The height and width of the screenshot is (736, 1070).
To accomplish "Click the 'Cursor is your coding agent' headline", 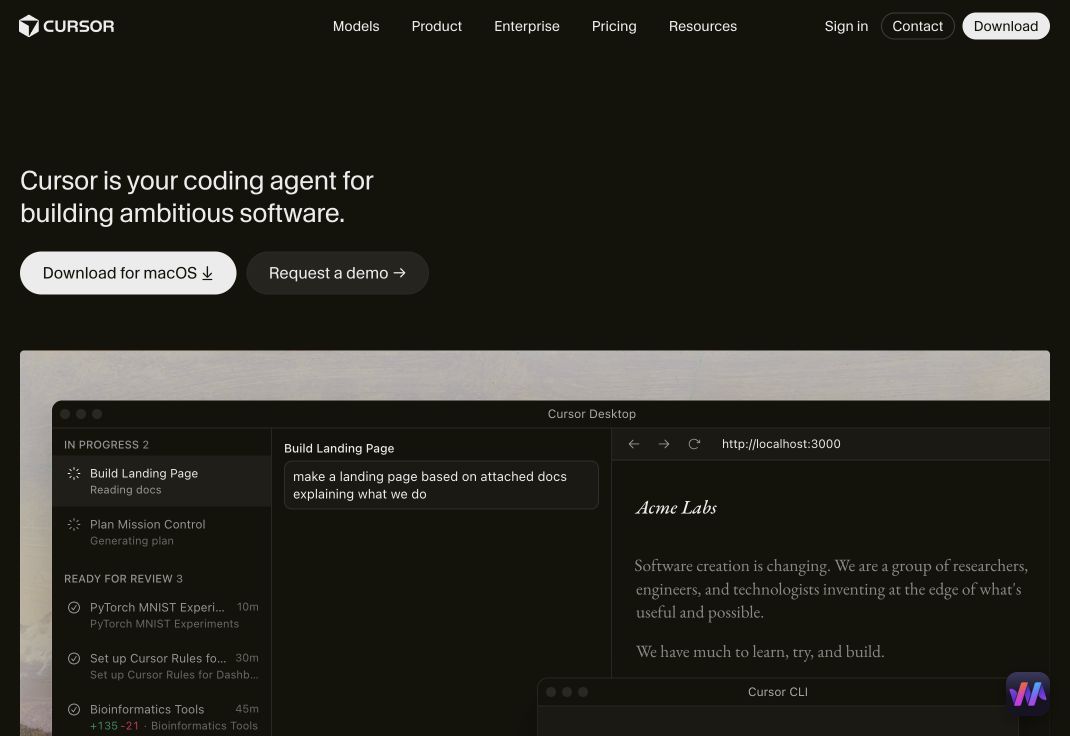I will 197,197.
